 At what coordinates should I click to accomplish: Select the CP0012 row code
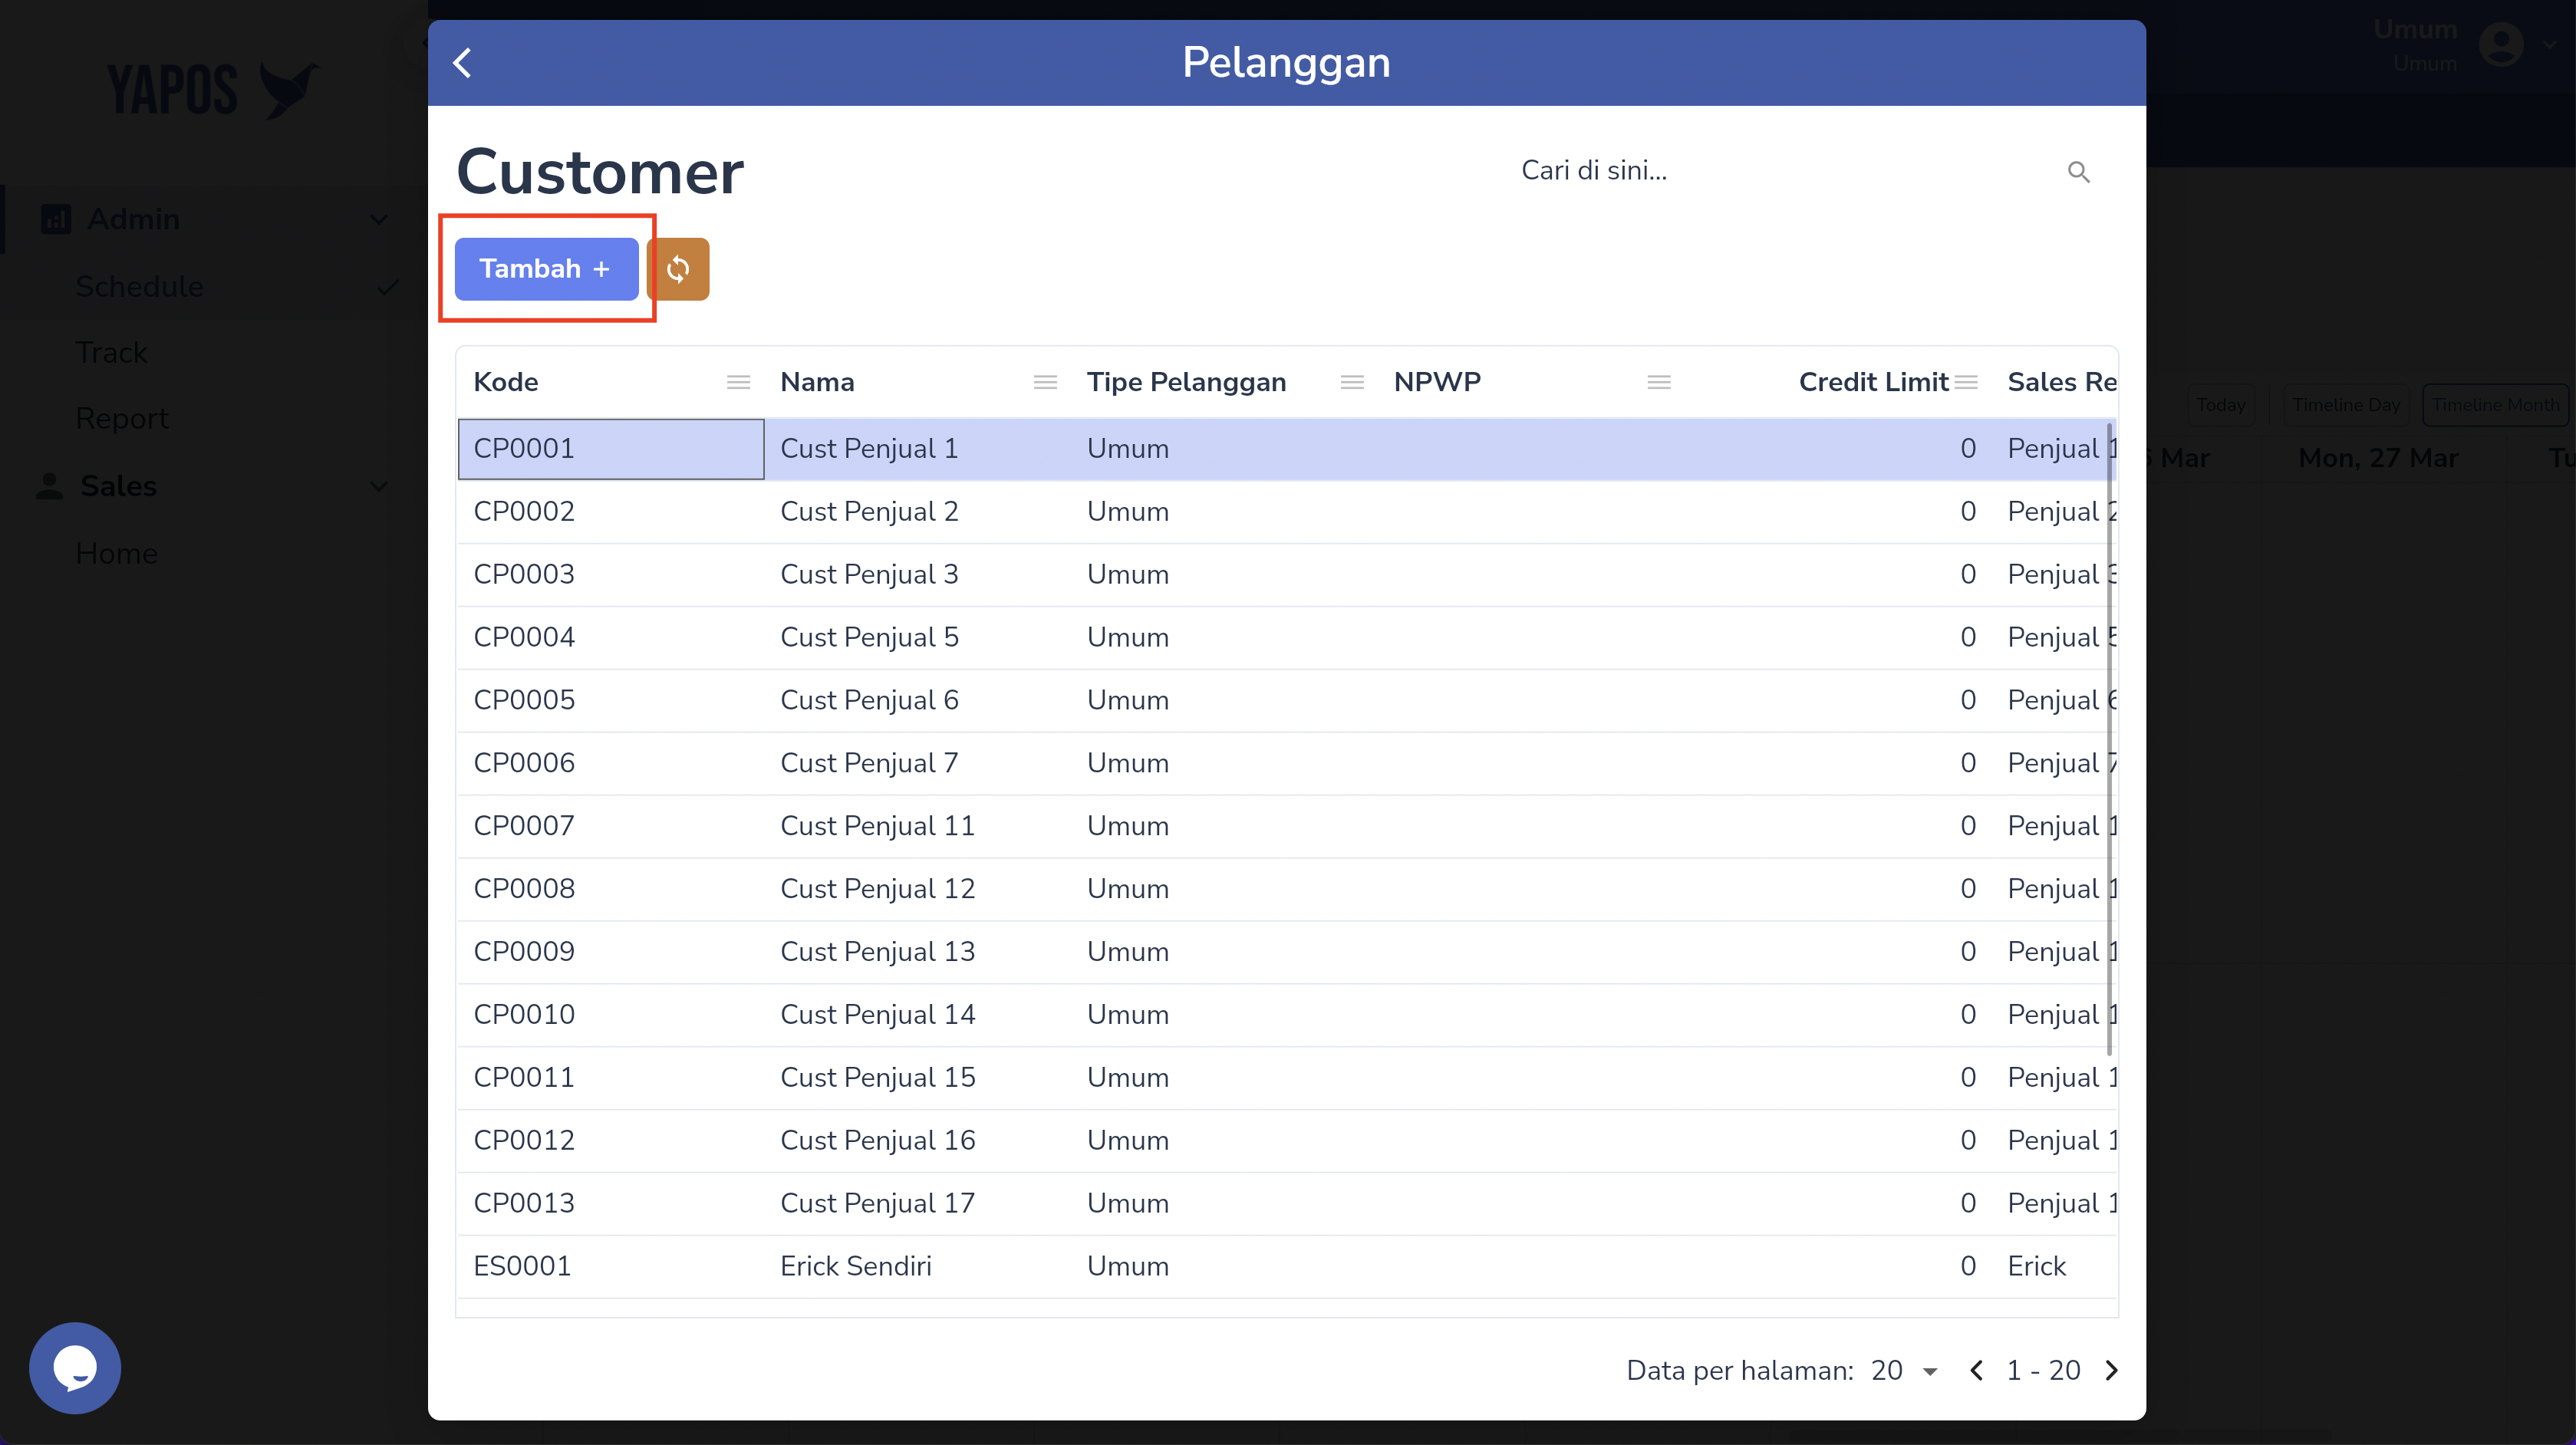(x=524, y=1141)
